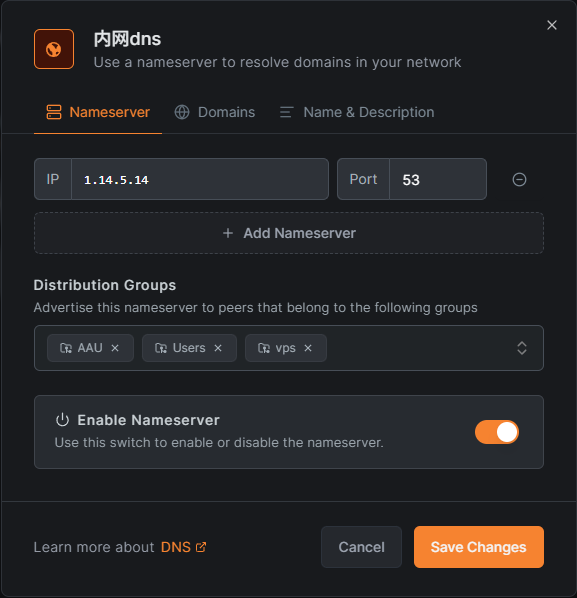Screen dimensions: 577x598
Task: Click the plus icon in Add Nameserver
Action: pyautogui.click(x=228, y=233)
